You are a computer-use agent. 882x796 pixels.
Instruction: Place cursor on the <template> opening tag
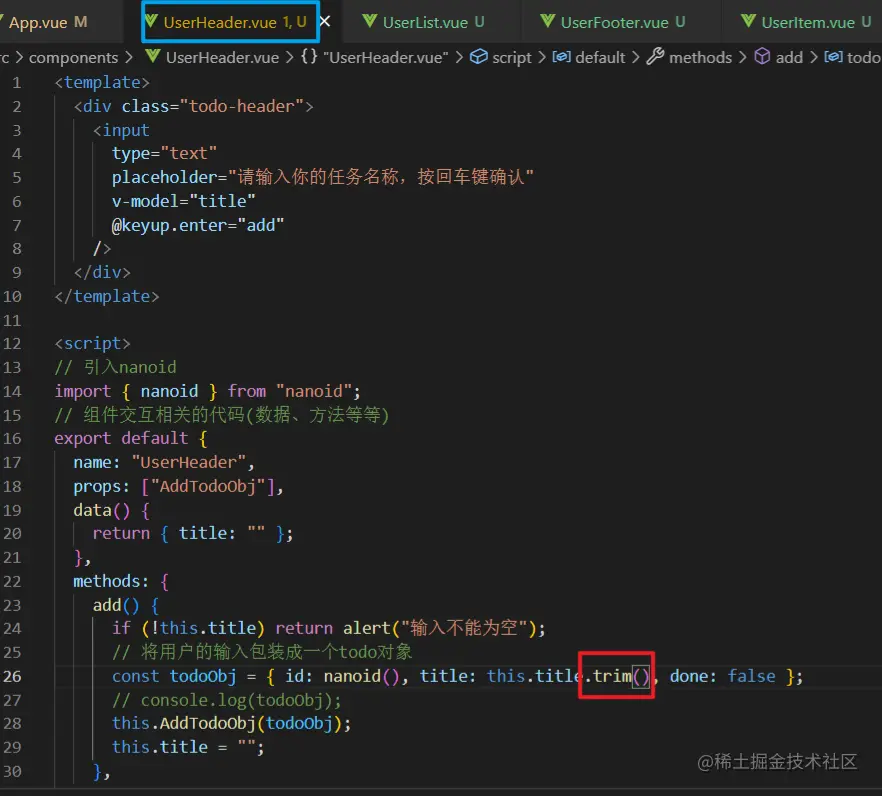(102, 83)
